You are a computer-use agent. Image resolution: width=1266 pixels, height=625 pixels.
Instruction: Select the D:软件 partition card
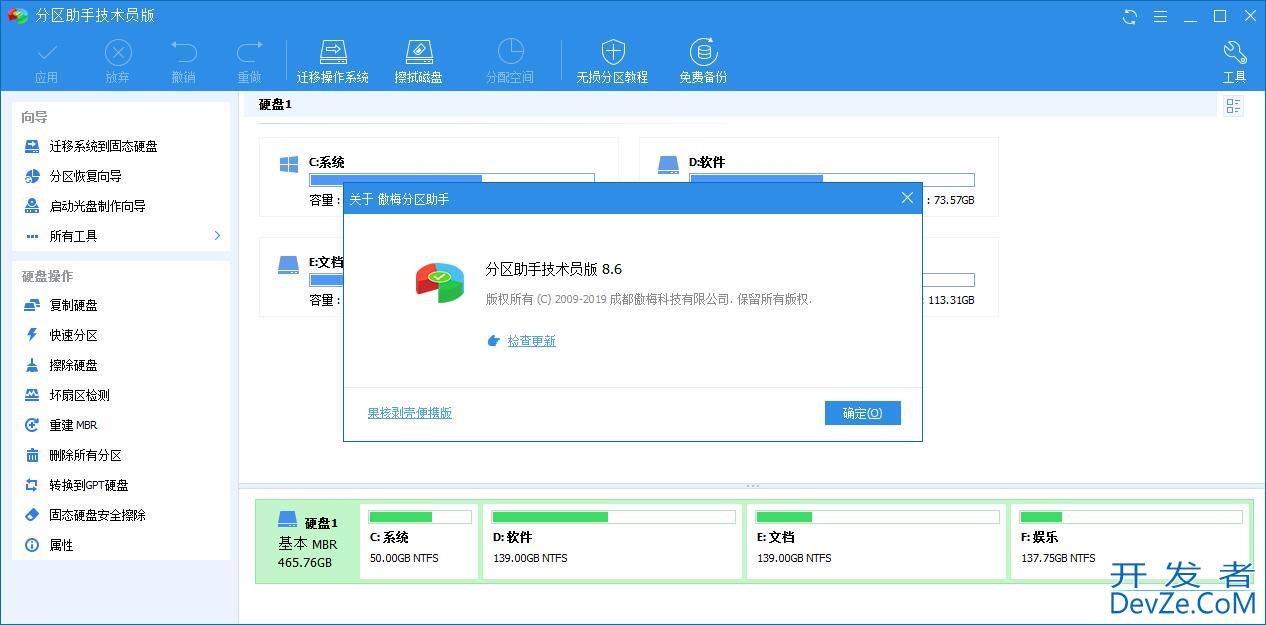pos(819,177)
